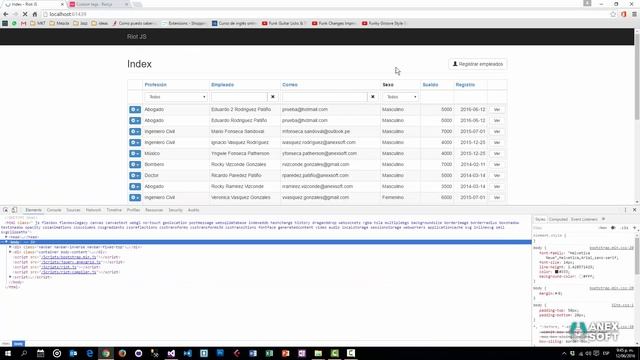Go back in the browser
Screen dimensions: 640x360
(6, 14)
